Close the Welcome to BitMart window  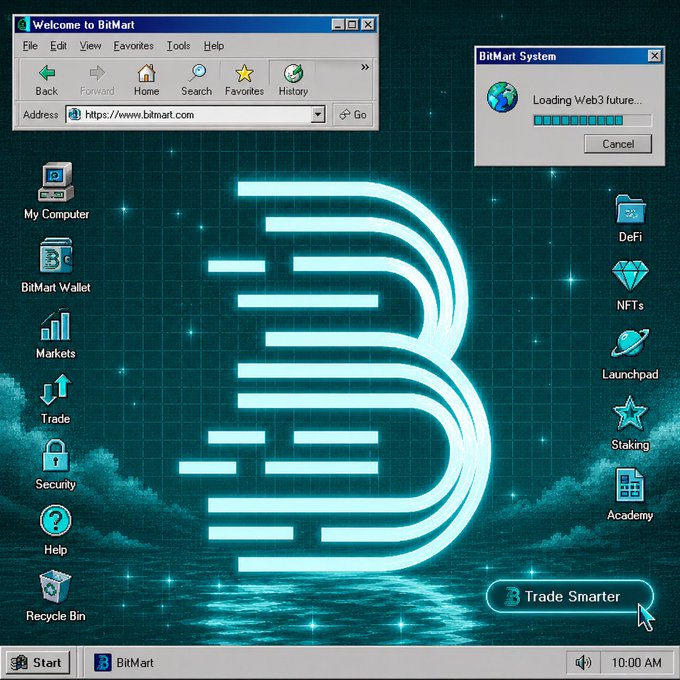pyautogui.click(x=368, y=25)
